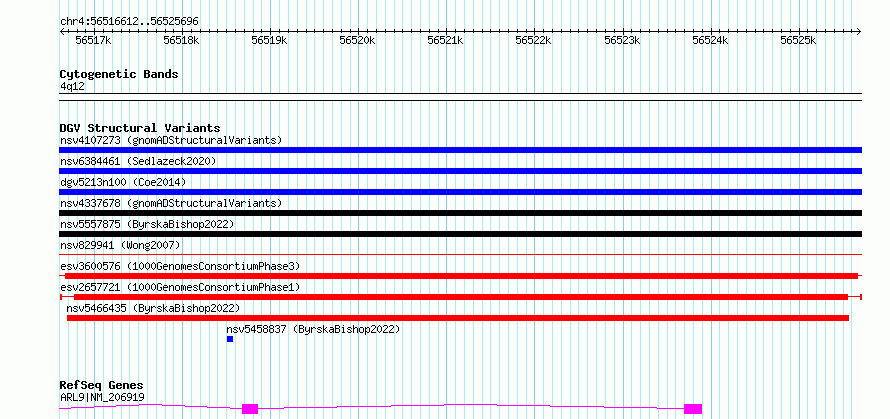Click the 56520k ruler position
Image resolution: width=890 pixels, height=419 pixels.
click(x=358, y=40)
